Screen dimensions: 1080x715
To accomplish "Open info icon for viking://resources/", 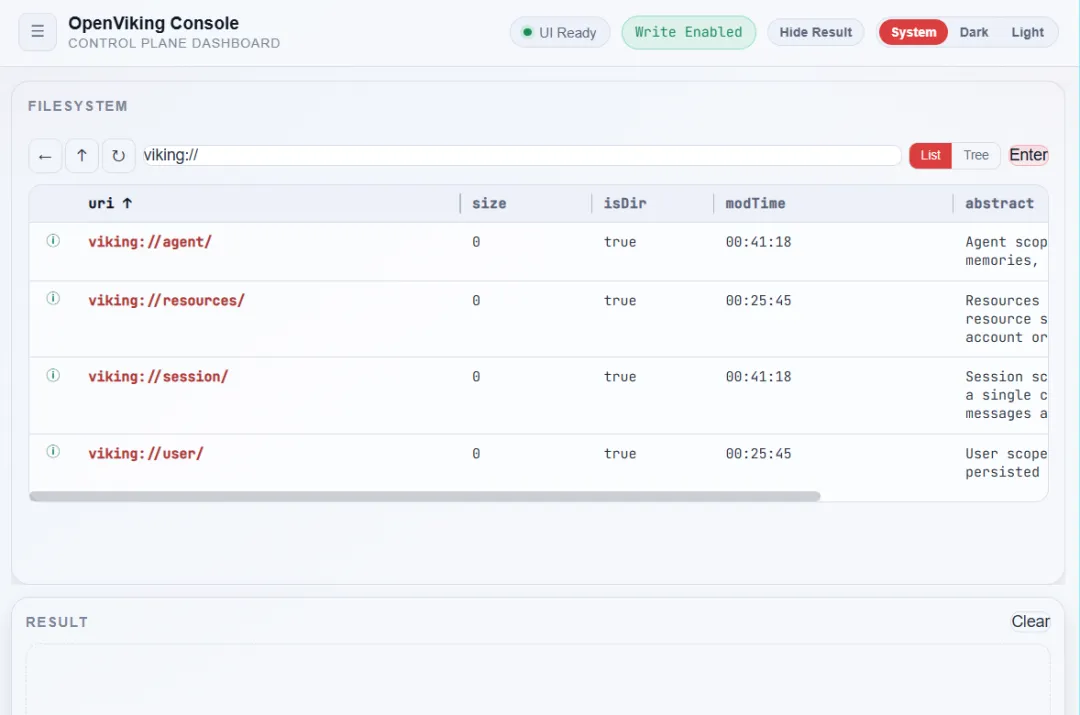I will pos(53,298).
